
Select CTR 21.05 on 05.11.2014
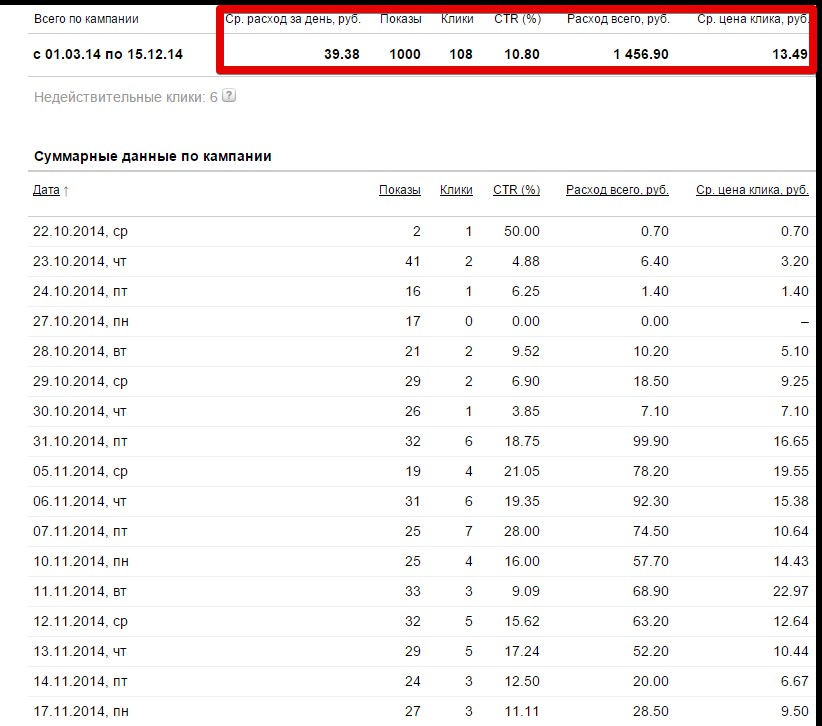[x=522, y=471]
